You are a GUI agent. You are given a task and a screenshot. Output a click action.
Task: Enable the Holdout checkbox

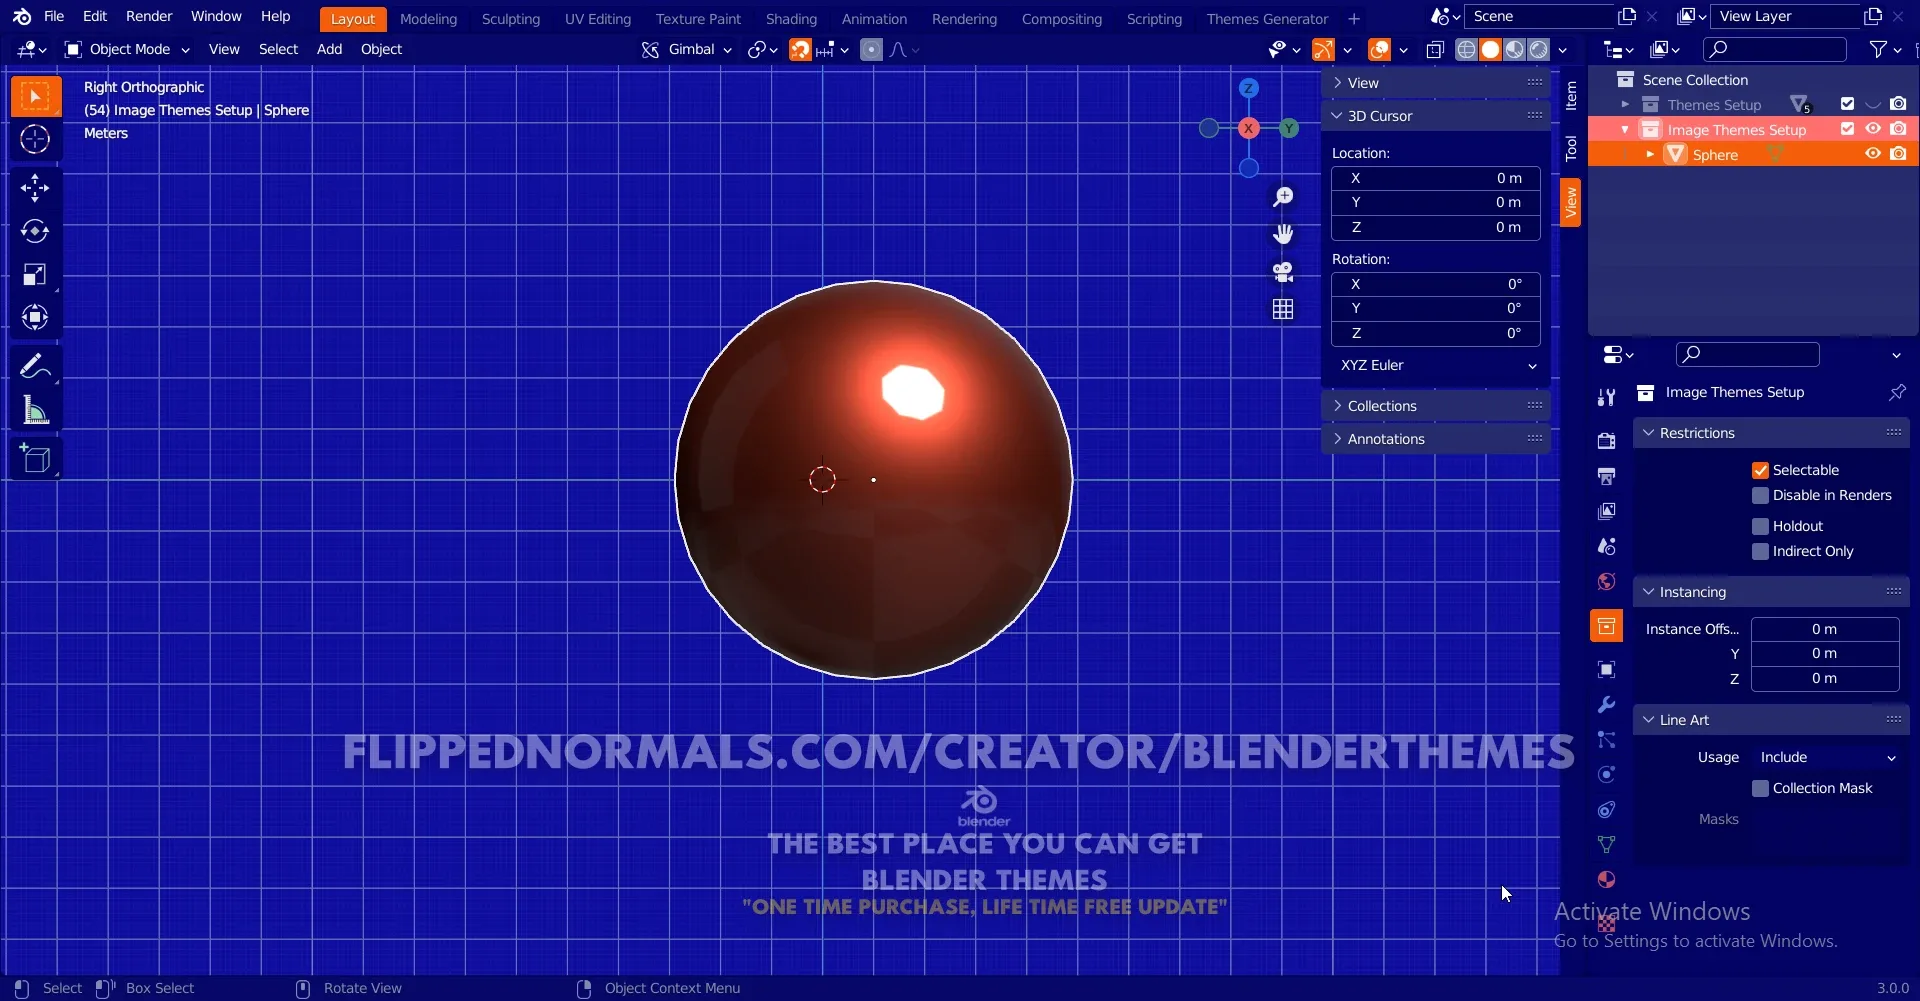point(1760,526)
